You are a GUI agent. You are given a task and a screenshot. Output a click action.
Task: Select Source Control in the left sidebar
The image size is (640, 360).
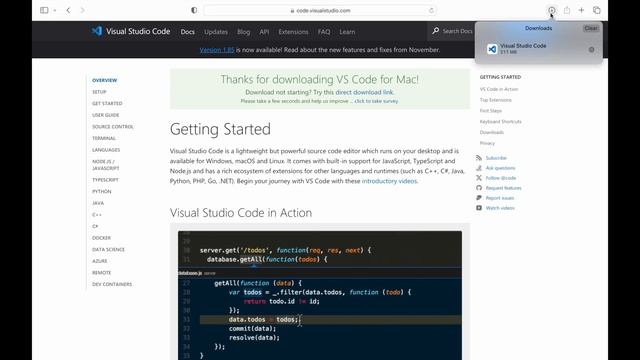tap(113, 127)
